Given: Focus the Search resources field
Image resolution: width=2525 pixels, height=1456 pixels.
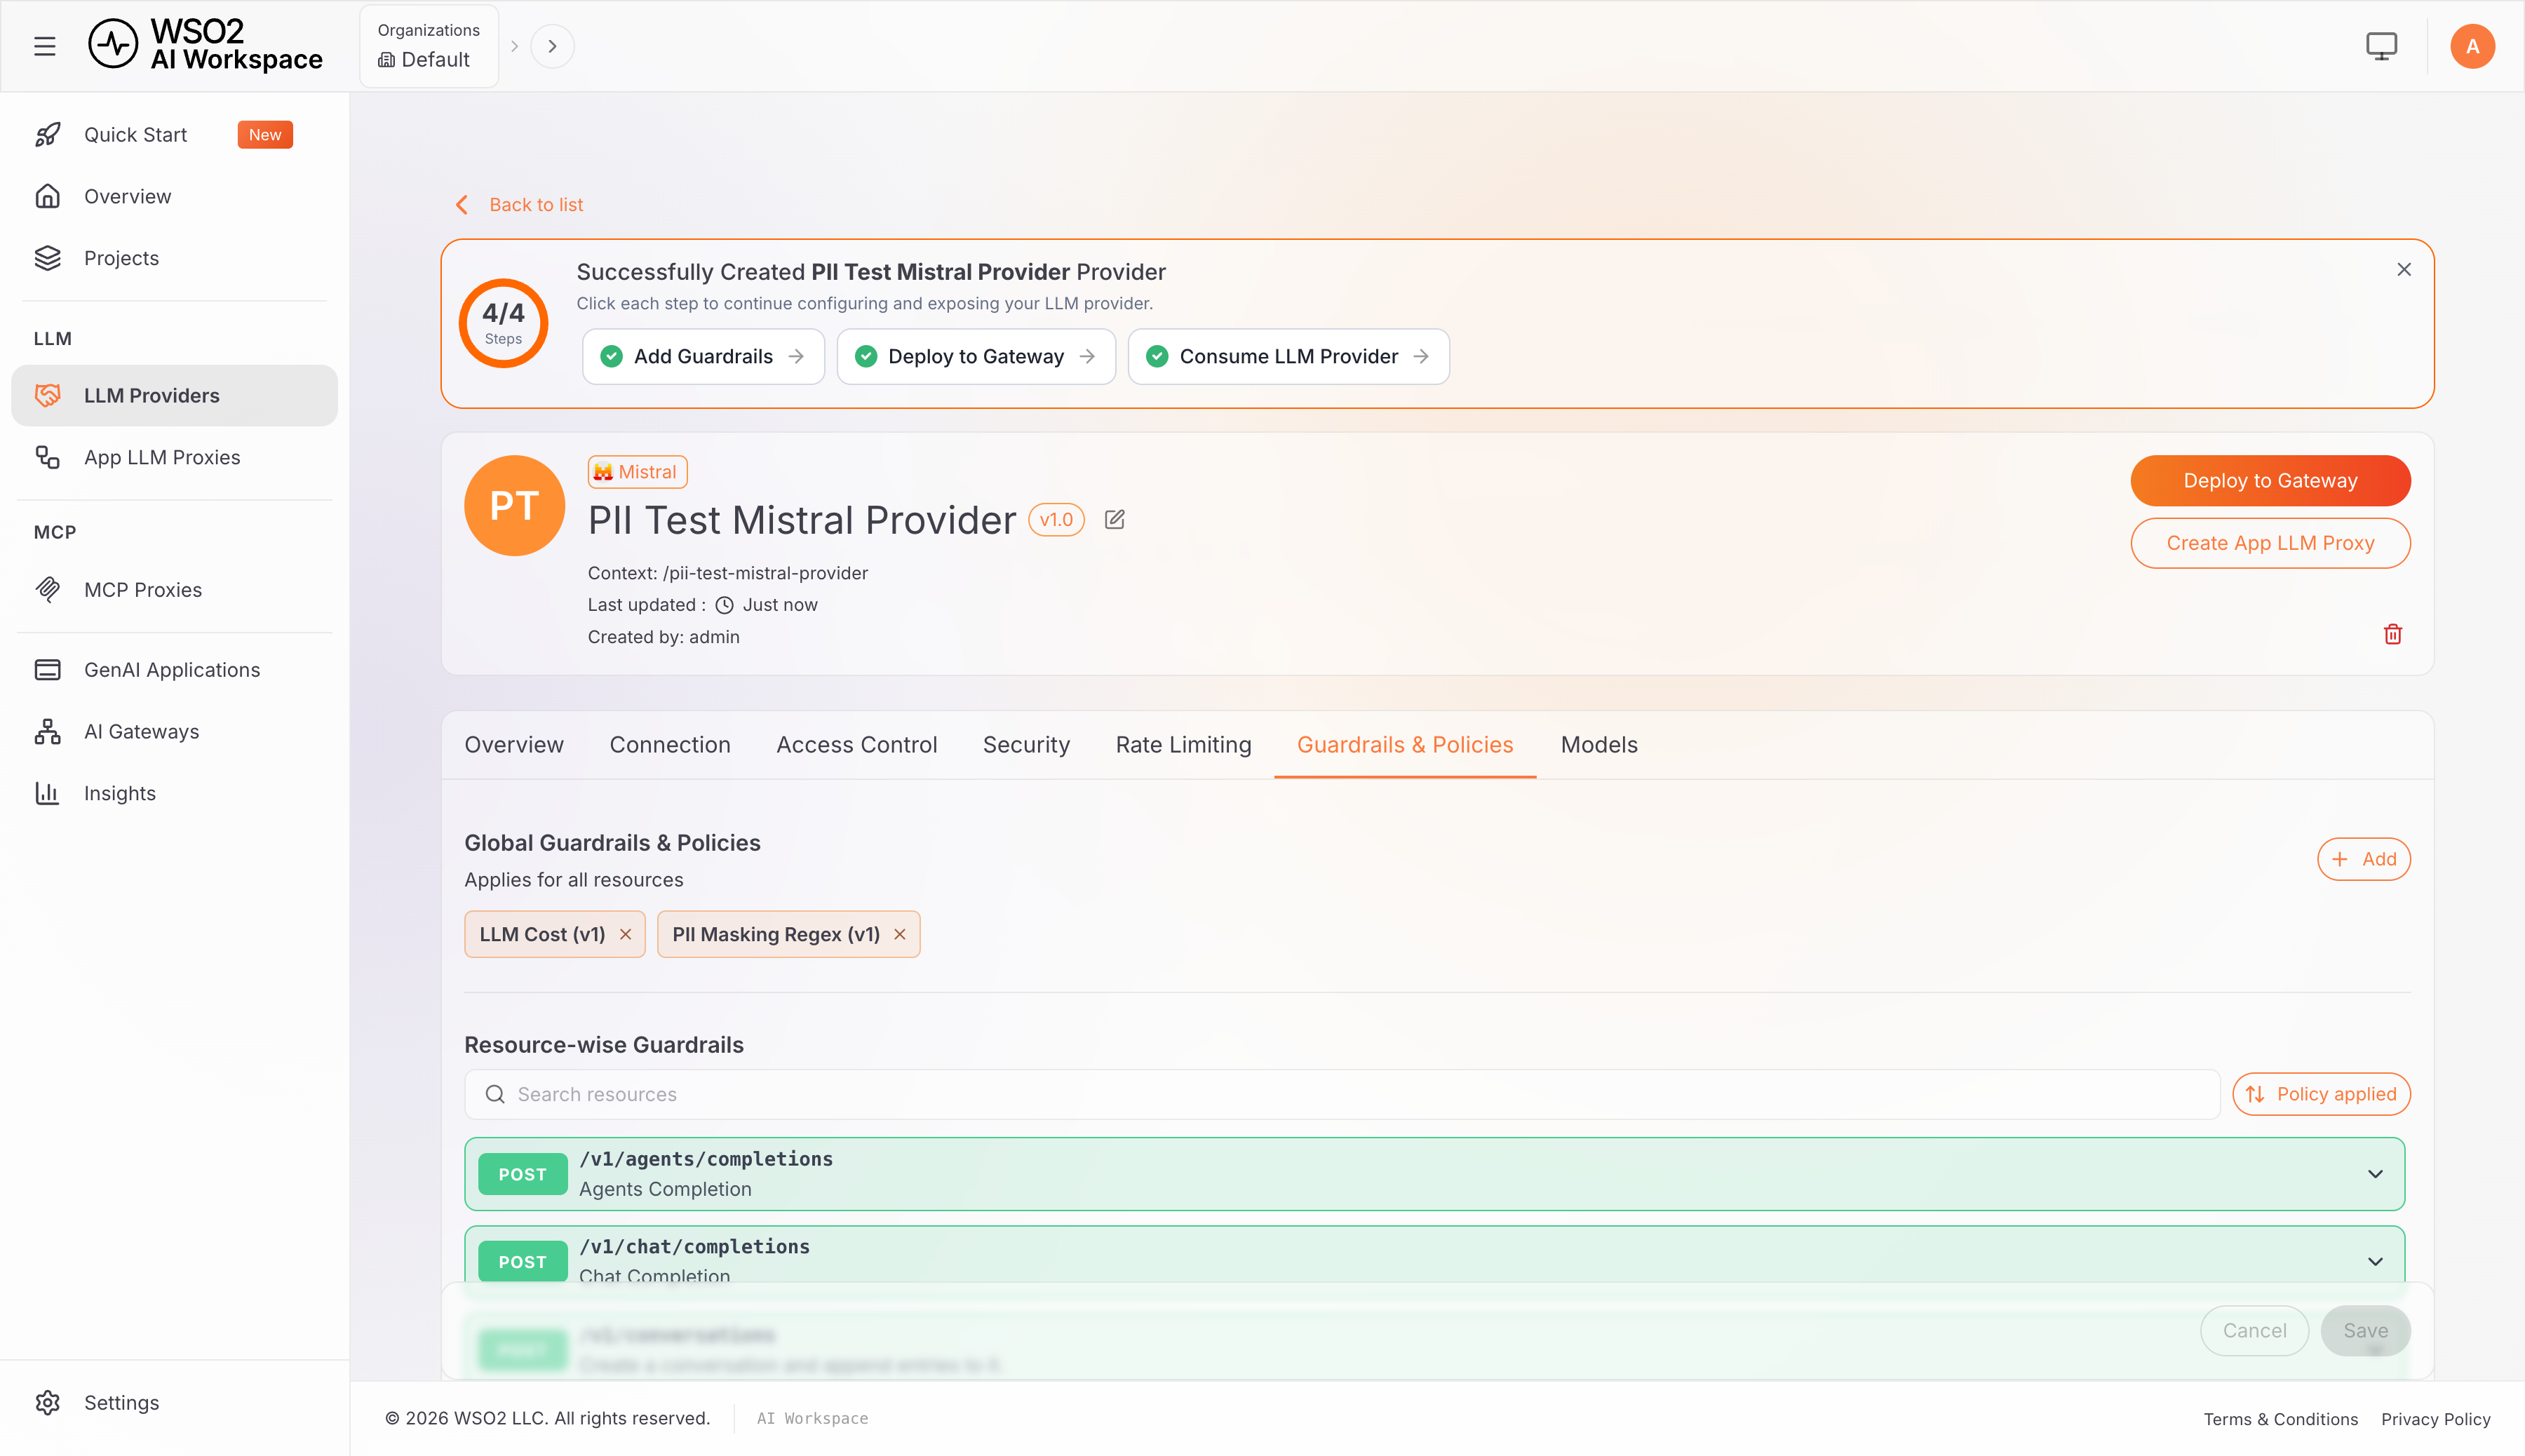Looking at the screenshot, I should (1342, 1095).
